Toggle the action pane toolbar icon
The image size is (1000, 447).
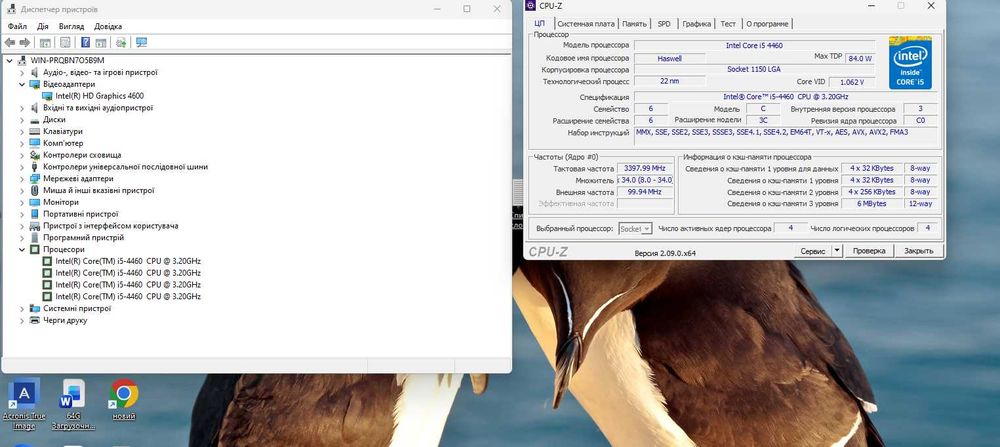(x=101, y=43)
